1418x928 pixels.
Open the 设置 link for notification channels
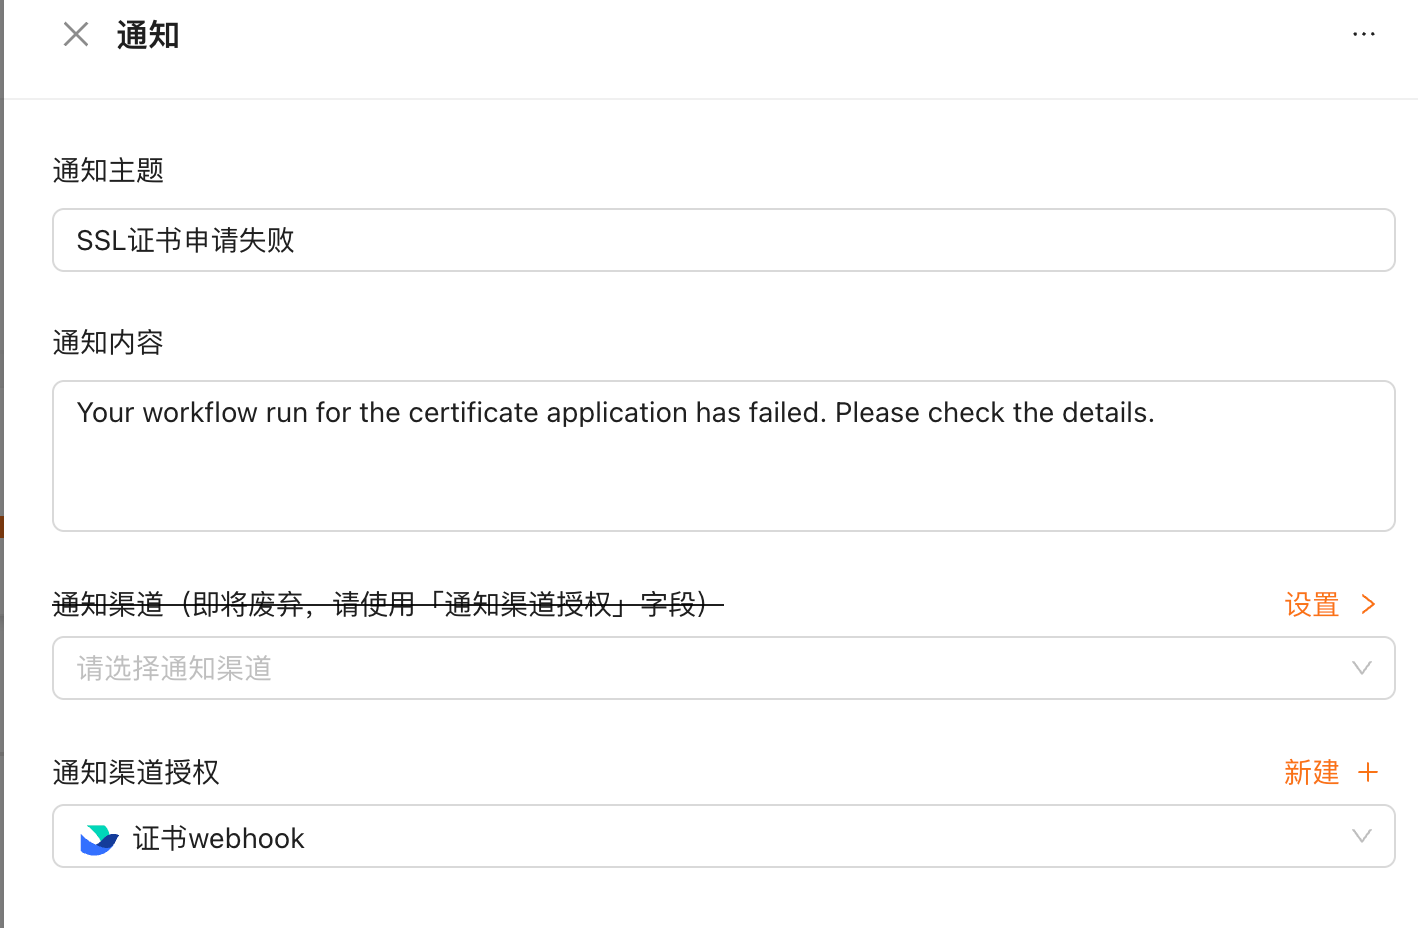click(1311, 604)
